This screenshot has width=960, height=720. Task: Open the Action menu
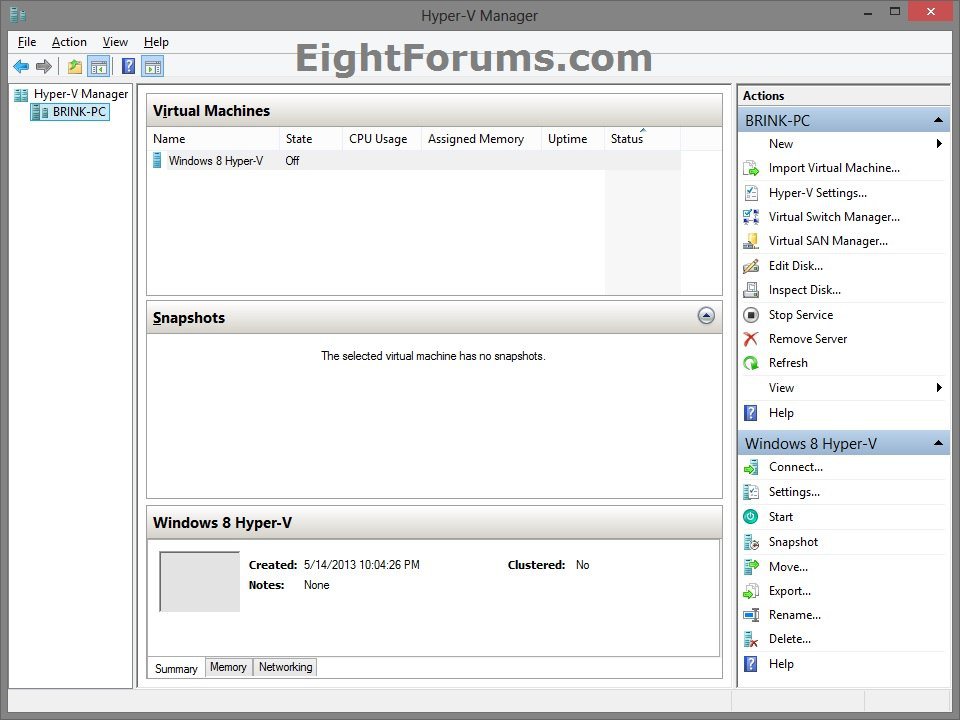[x=69, y=42]
